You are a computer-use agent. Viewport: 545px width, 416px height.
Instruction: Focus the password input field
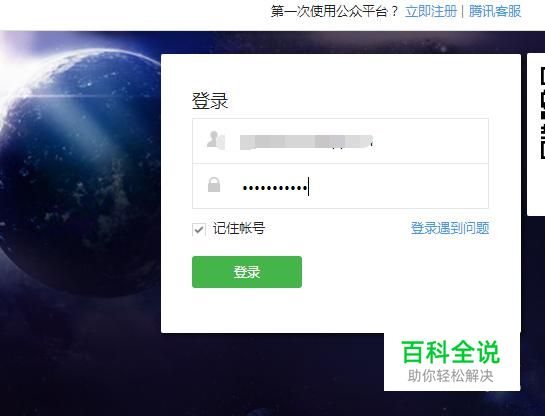(x=340, y=186)
